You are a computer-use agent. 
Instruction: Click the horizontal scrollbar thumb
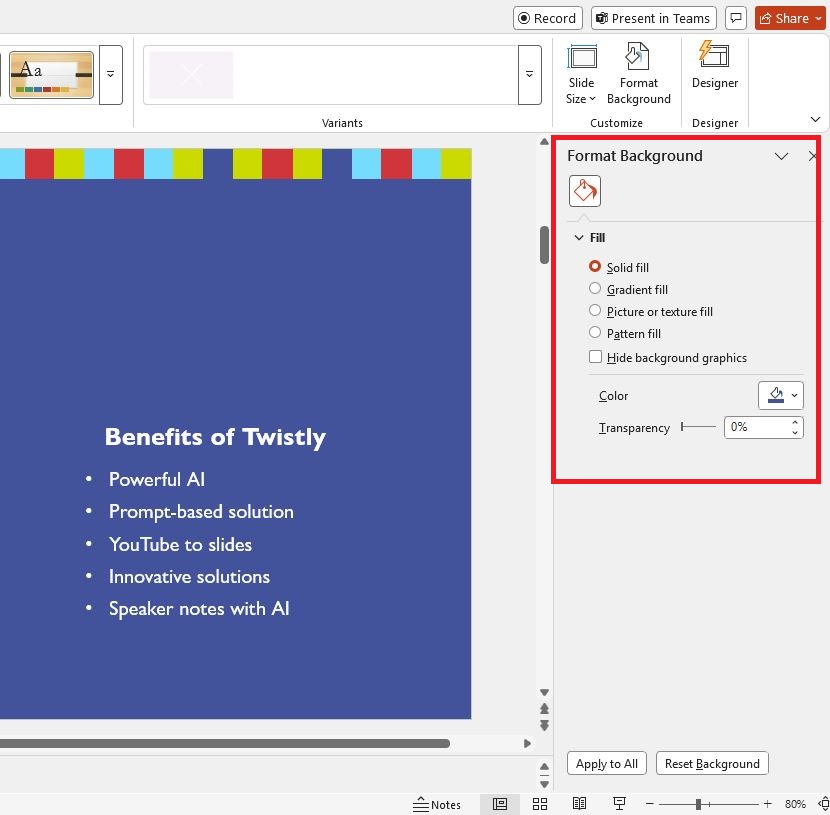[x=224, y=744]
